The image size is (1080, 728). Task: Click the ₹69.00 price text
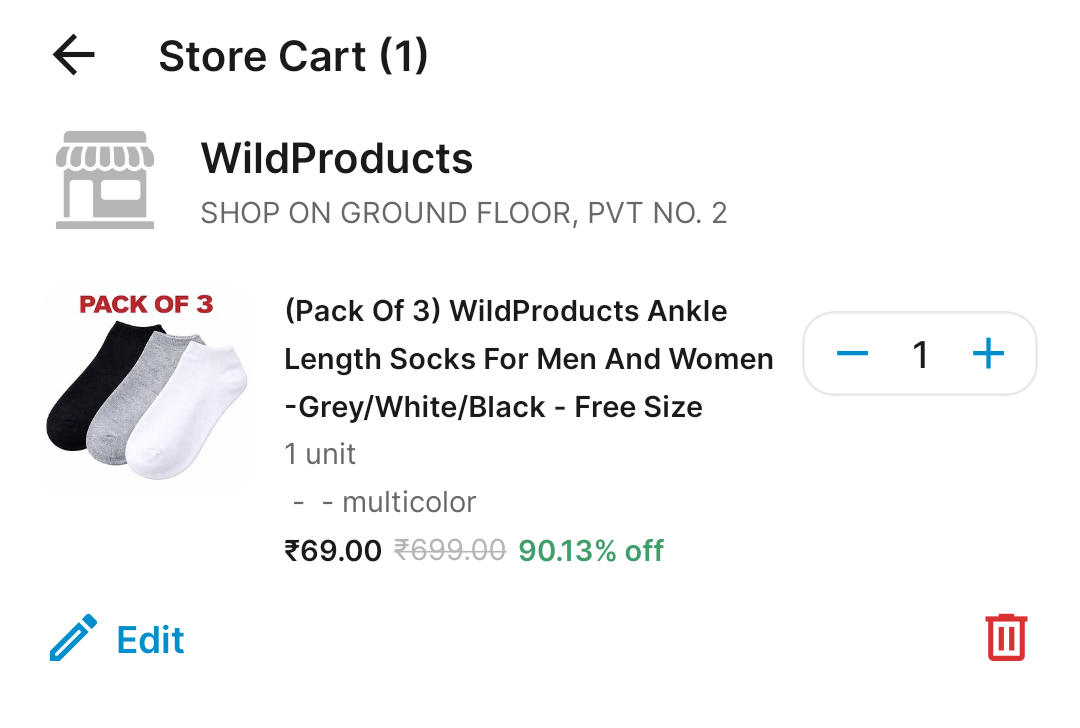tap(332, 550)
